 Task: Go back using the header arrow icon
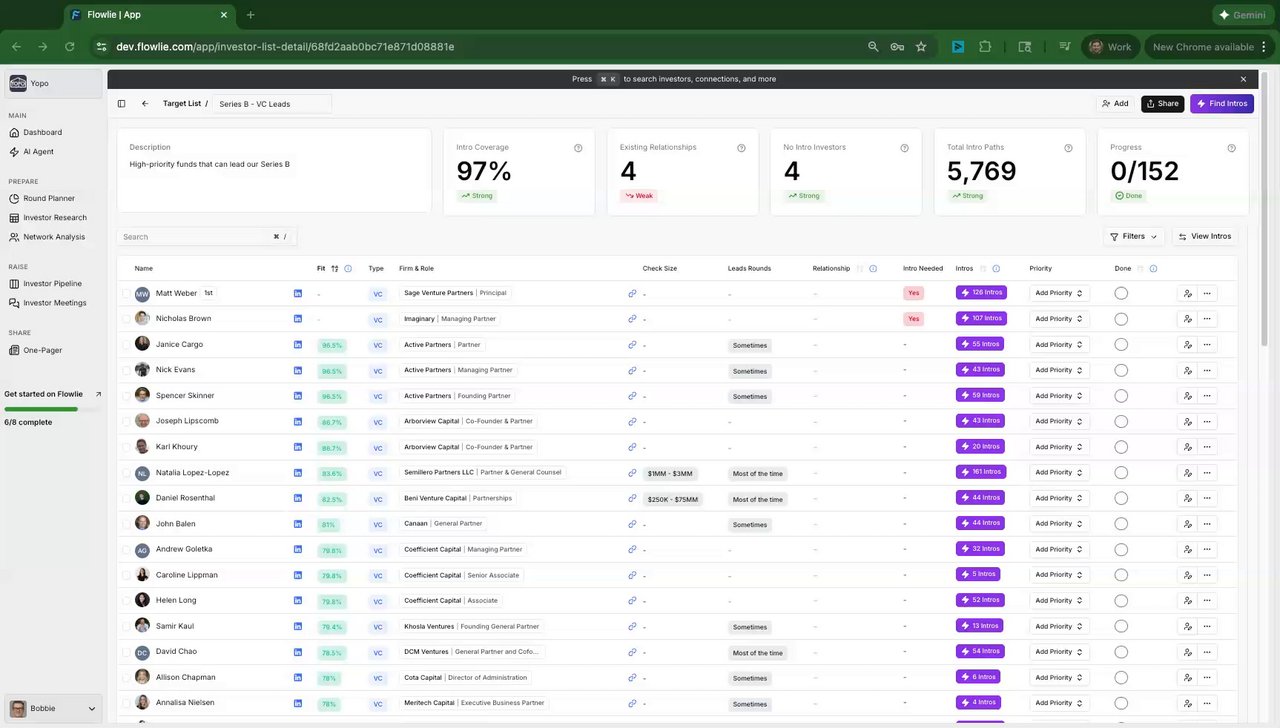(x=145, y=104)
